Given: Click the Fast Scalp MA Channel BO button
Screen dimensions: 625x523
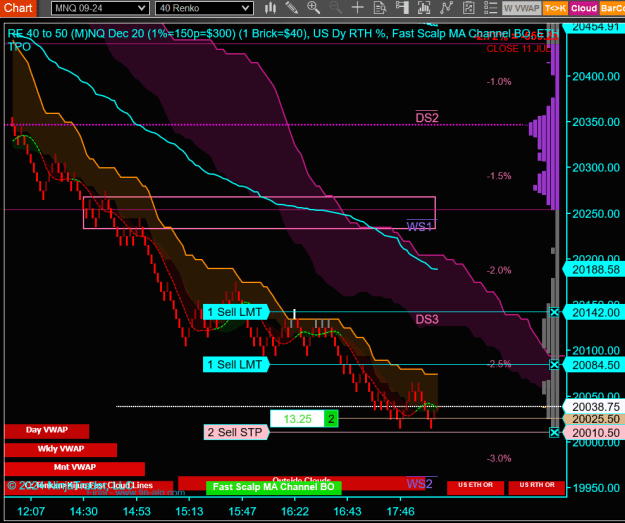Looking at the screenshot, I should [x=273, y=487].
